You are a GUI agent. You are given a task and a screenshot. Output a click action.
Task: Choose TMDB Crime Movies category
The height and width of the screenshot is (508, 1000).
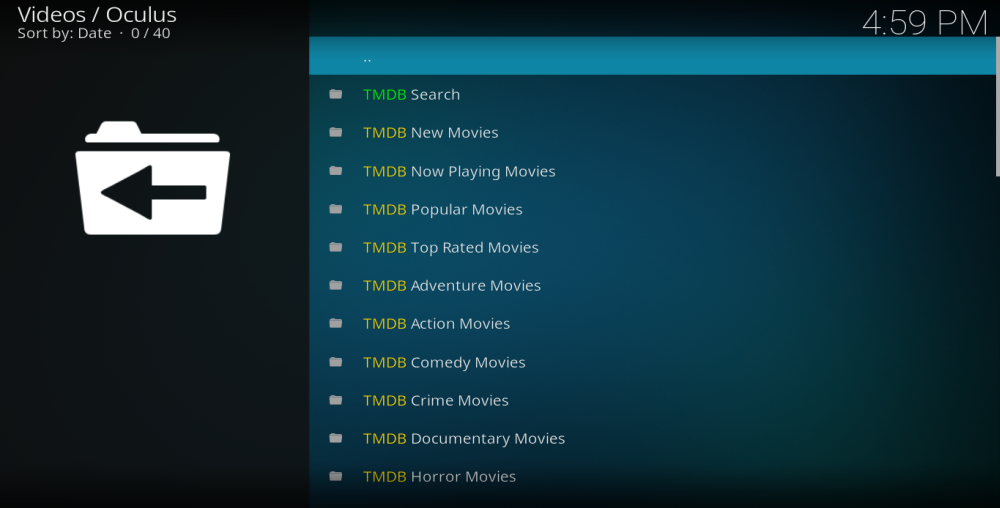[x=435, y=400]
